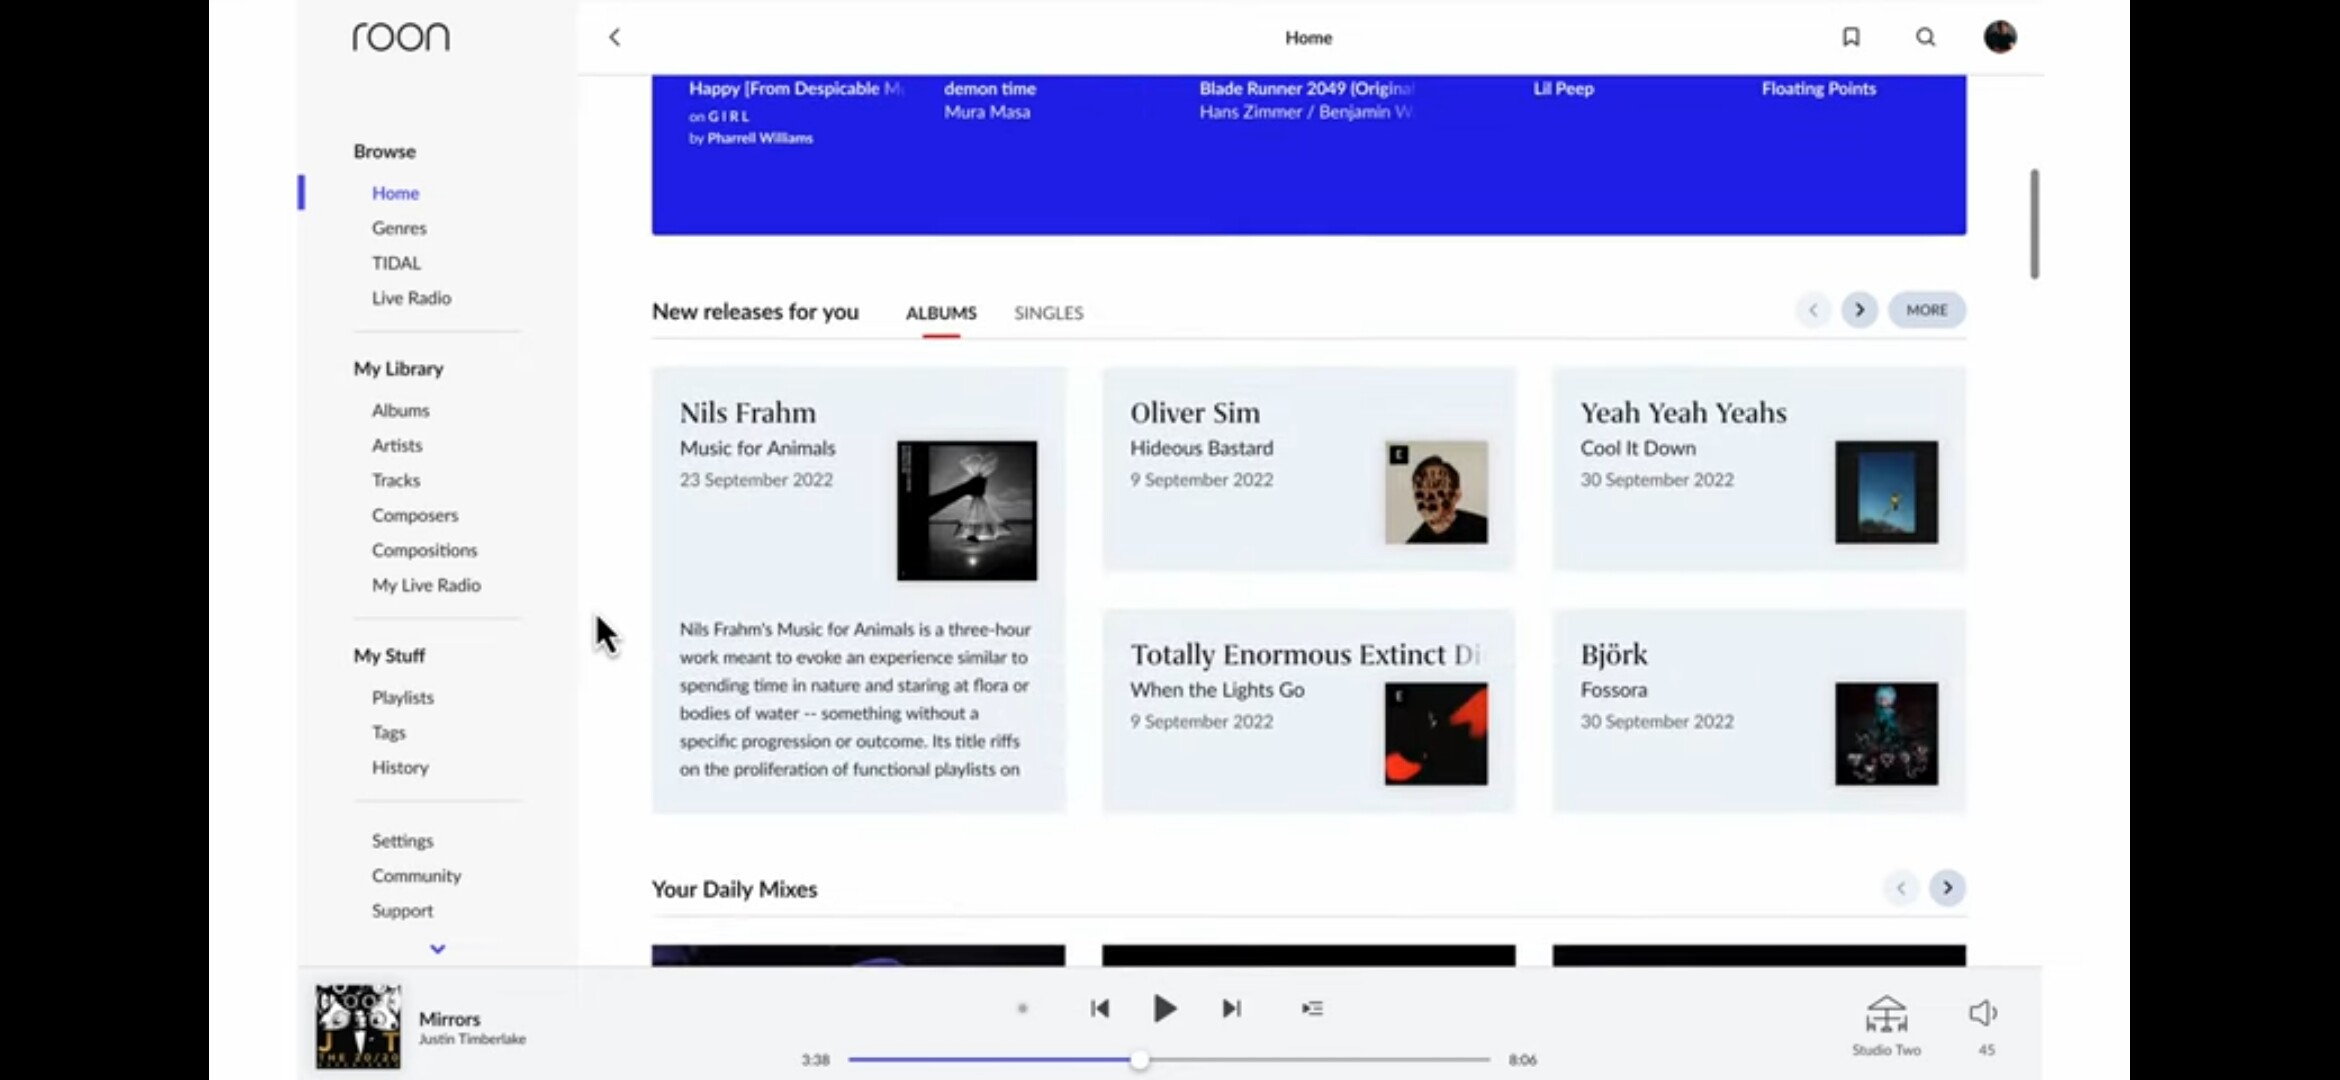
Task: Open the Björk artist heading
Action: pos(1614,654)
